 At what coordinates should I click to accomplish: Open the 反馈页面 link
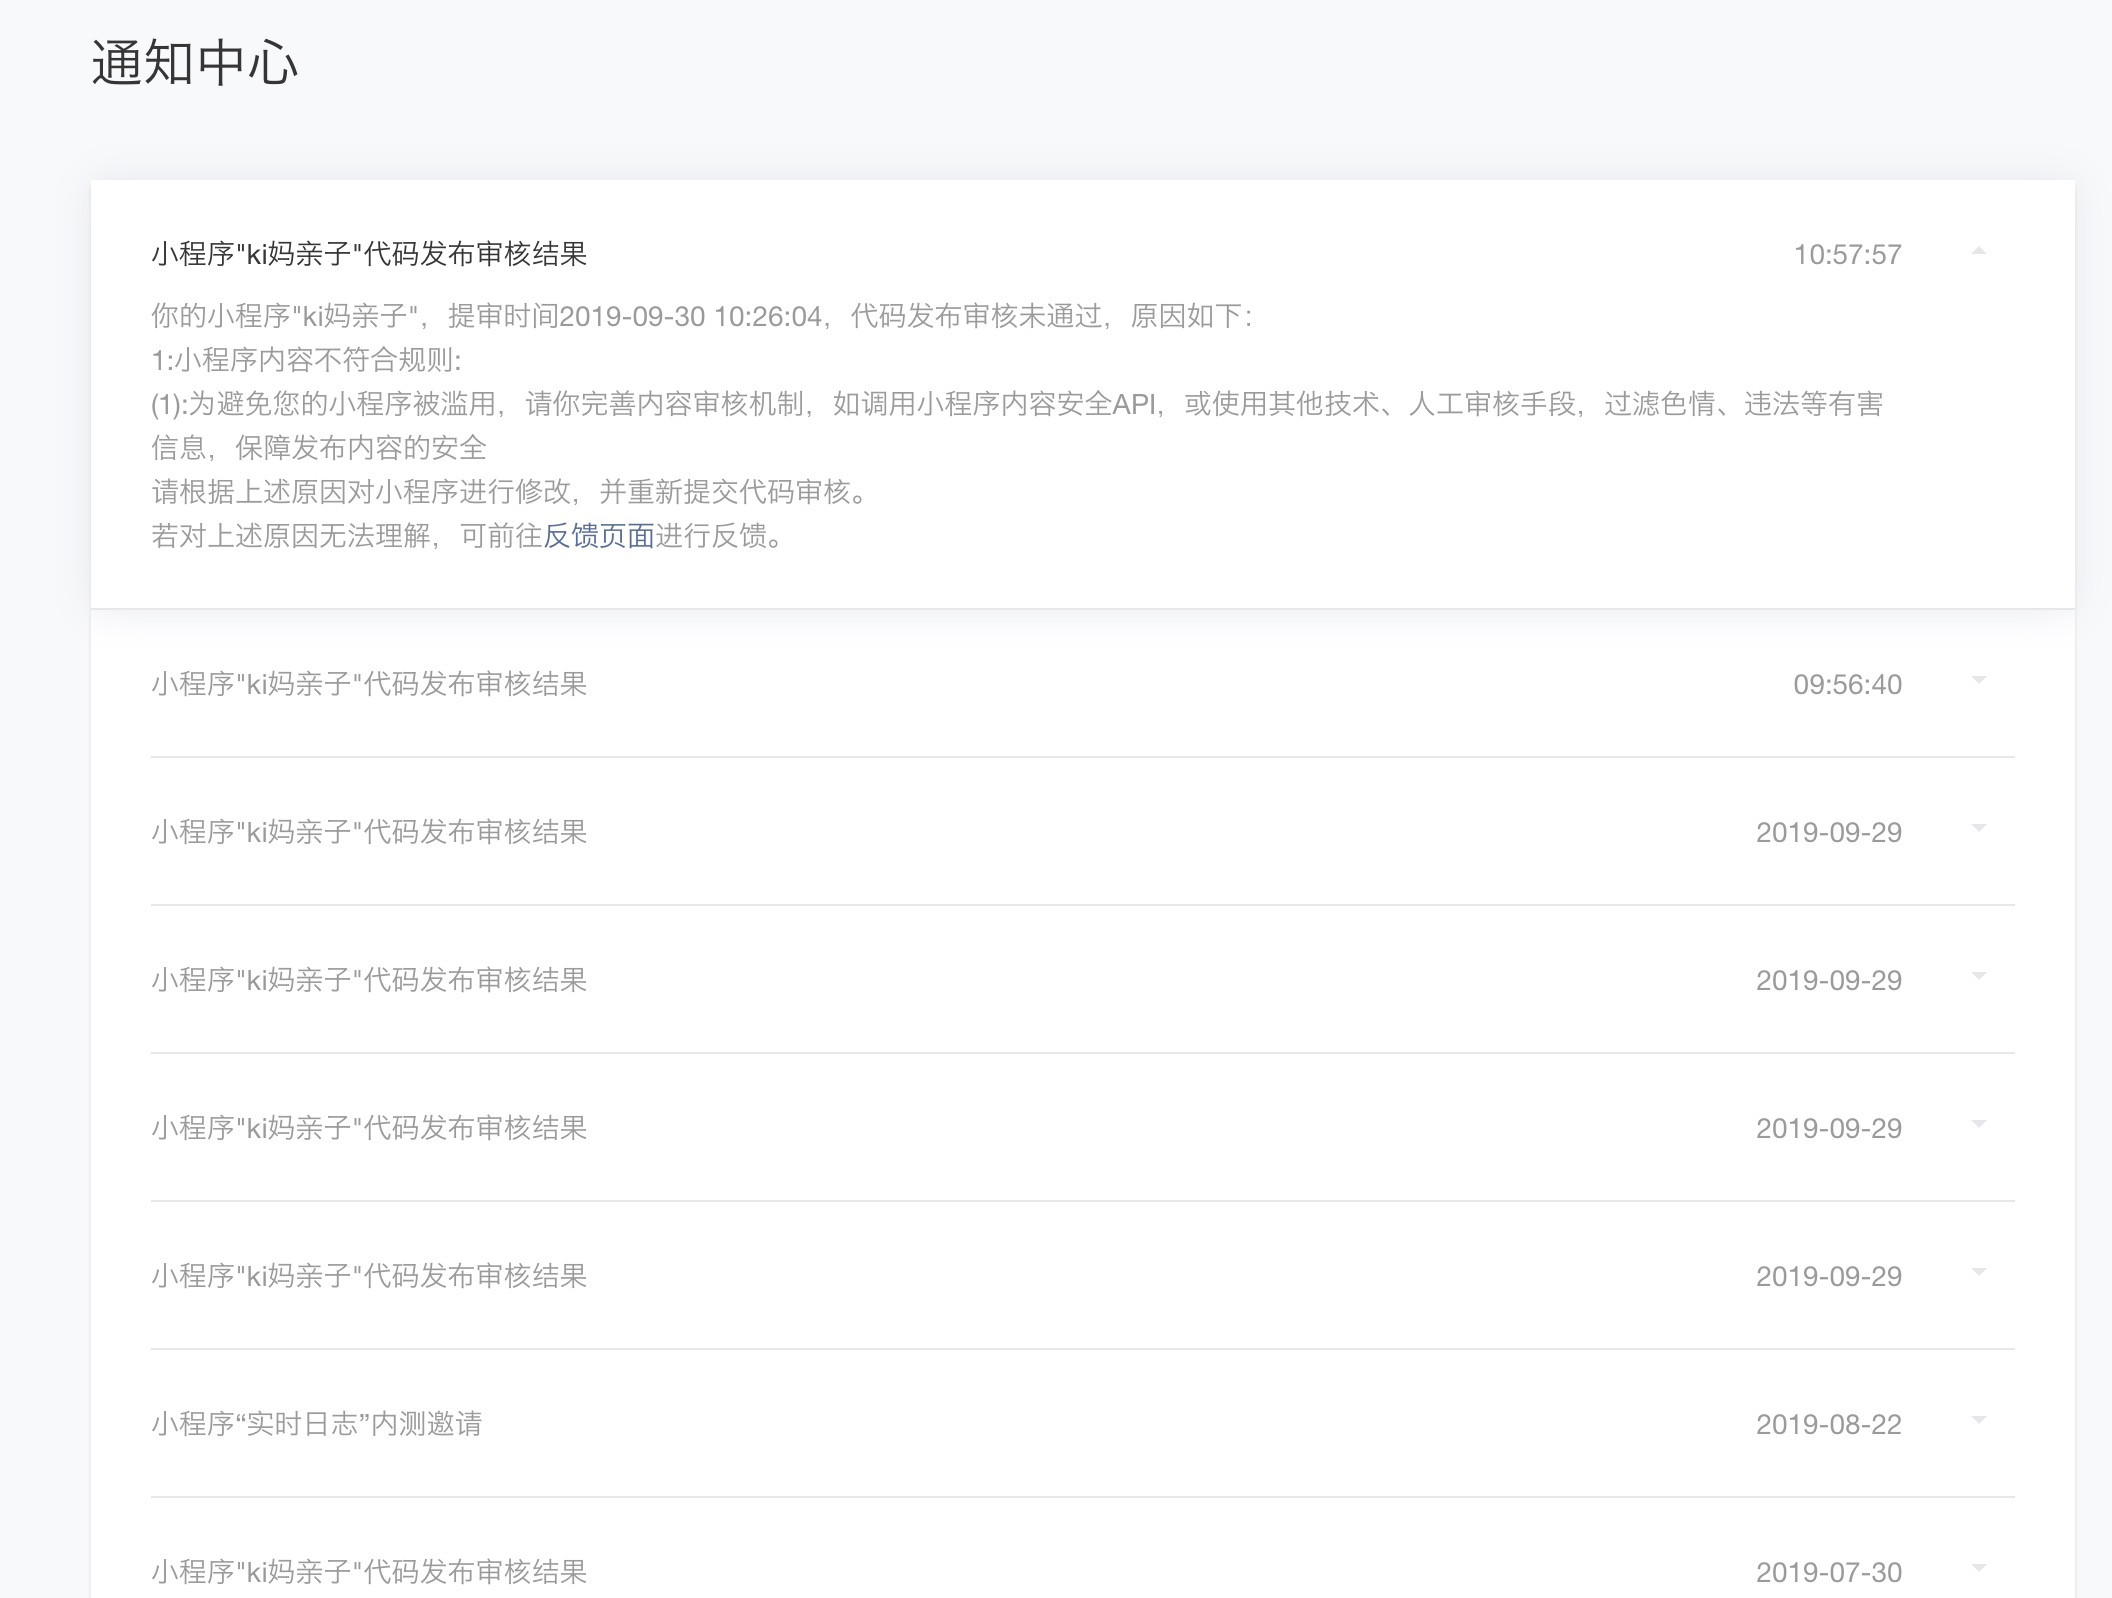[598, 536]
